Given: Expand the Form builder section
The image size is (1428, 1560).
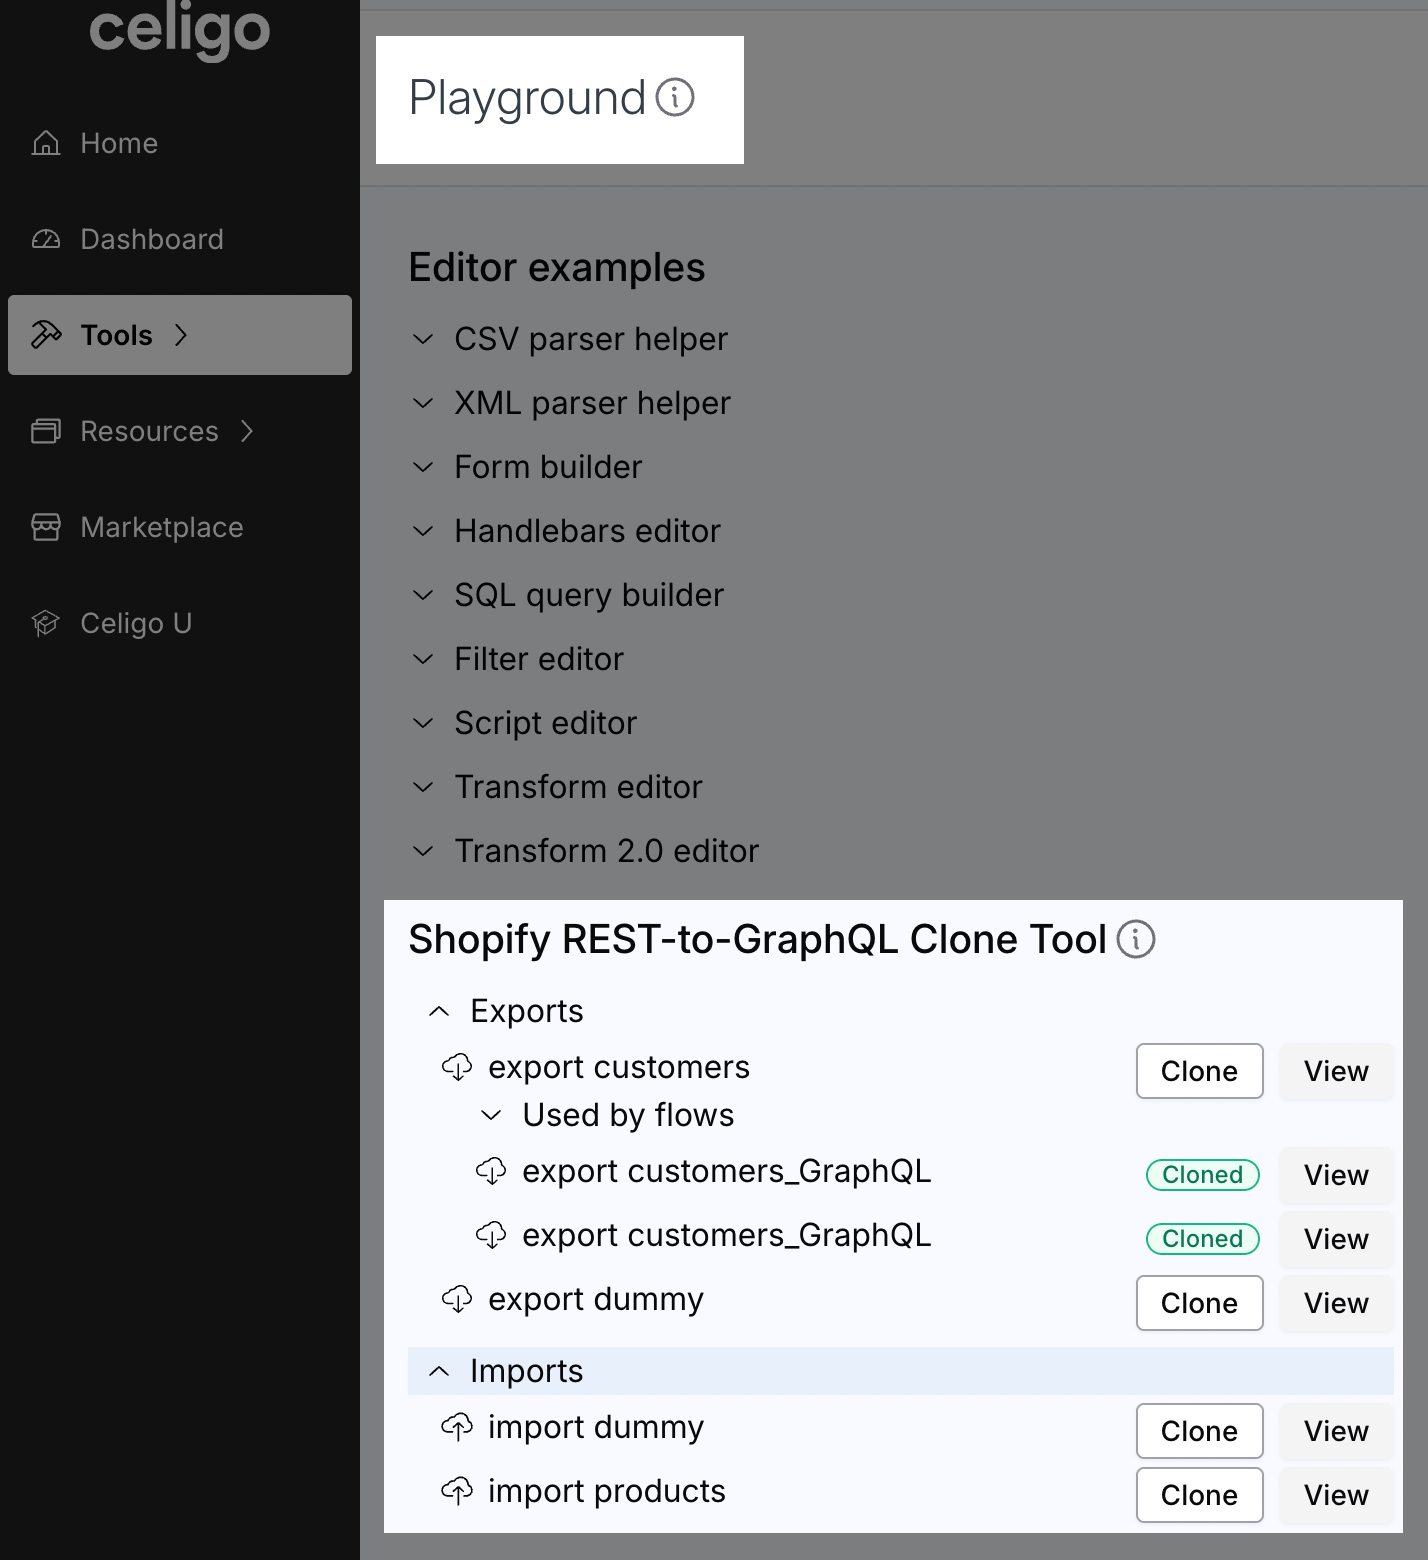Looking at the screenshot, I should [423, 467].
